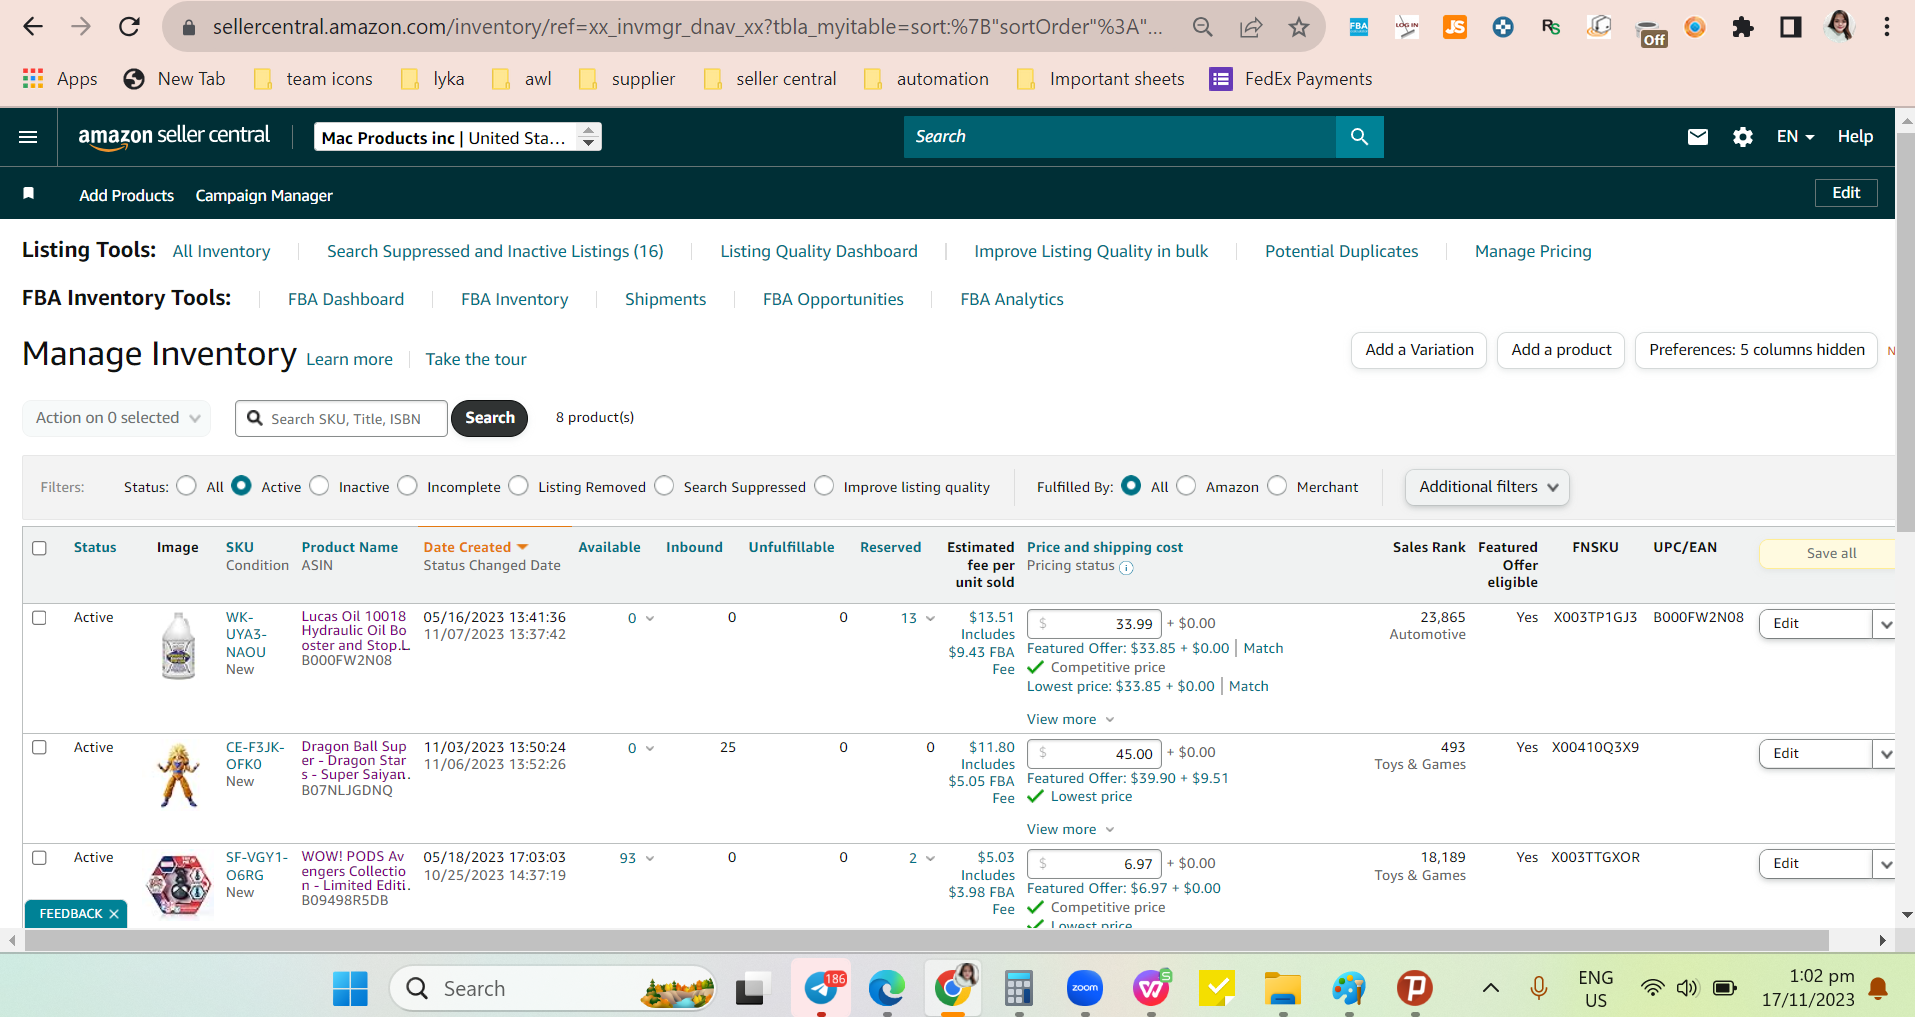Click the FBA extension icon
The width and height of the screenshot is (1915, 1017).
tap(1359, 27)
